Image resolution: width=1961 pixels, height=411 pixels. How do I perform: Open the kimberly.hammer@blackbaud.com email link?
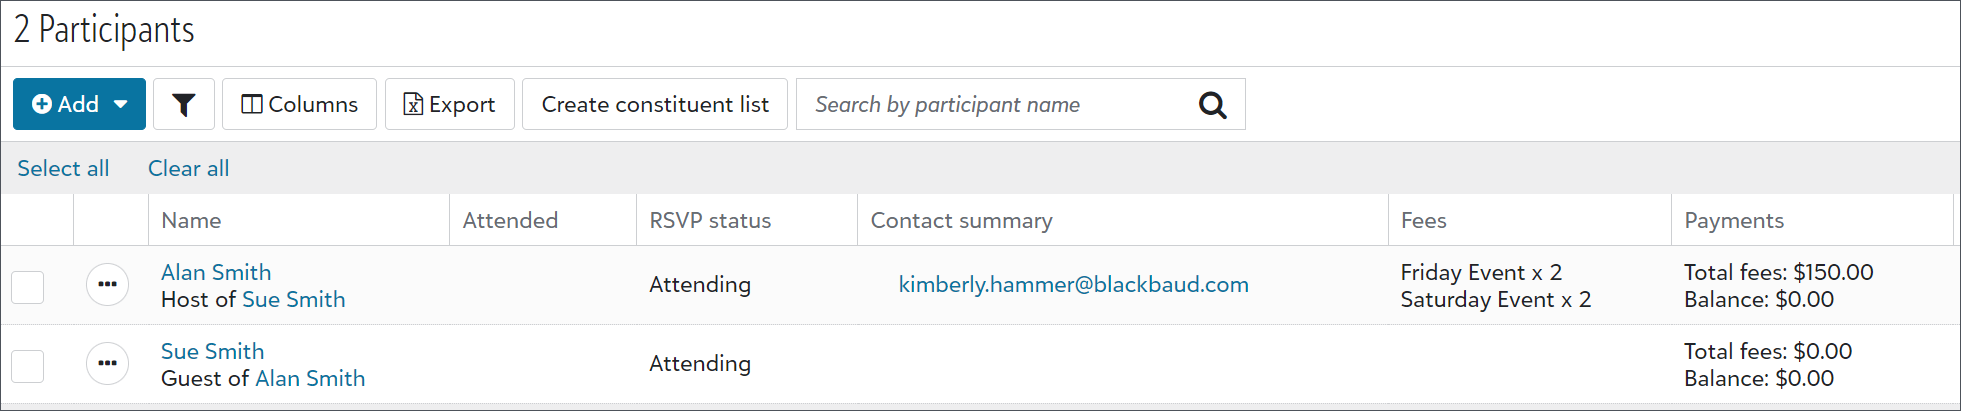coord(1074,284)
